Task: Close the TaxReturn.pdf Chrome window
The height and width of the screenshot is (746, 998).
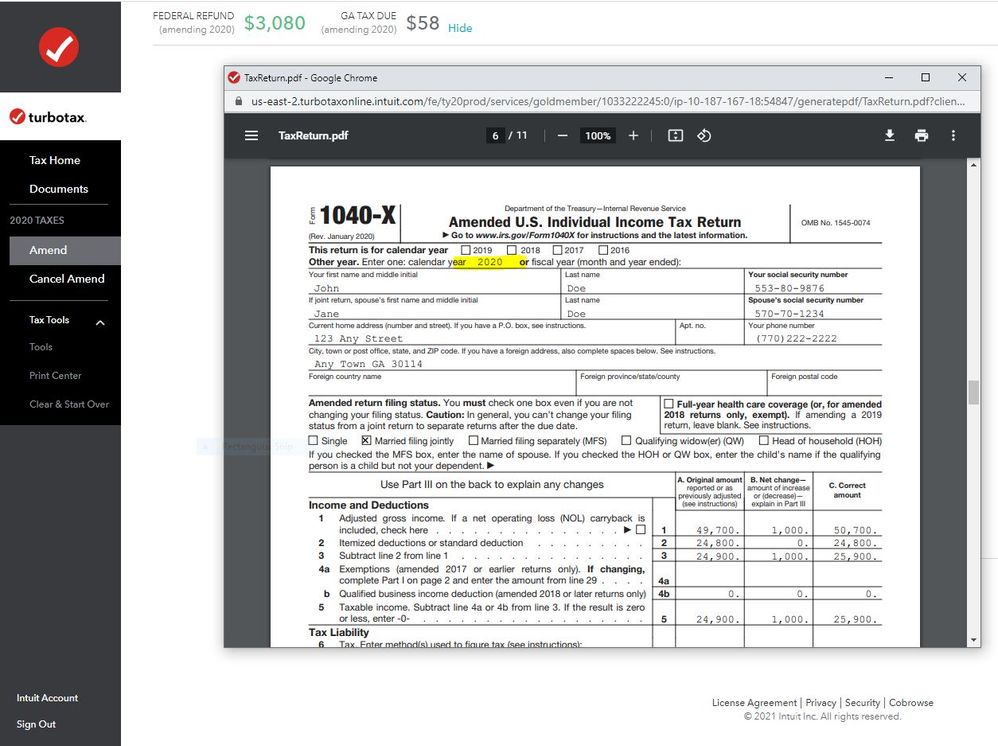Action: [x=962, y=78]
